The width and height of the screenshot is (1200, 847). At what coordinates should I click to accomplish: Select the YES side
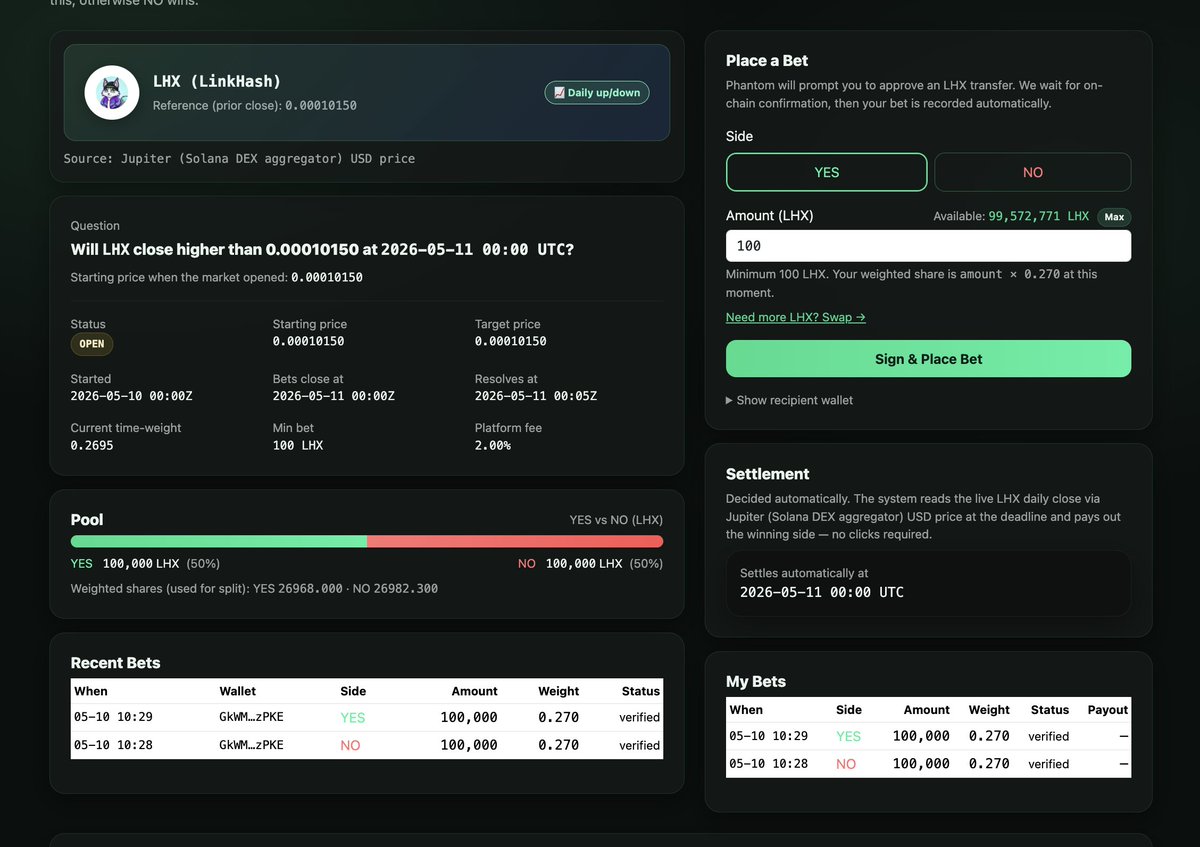[x=827, y=172]
